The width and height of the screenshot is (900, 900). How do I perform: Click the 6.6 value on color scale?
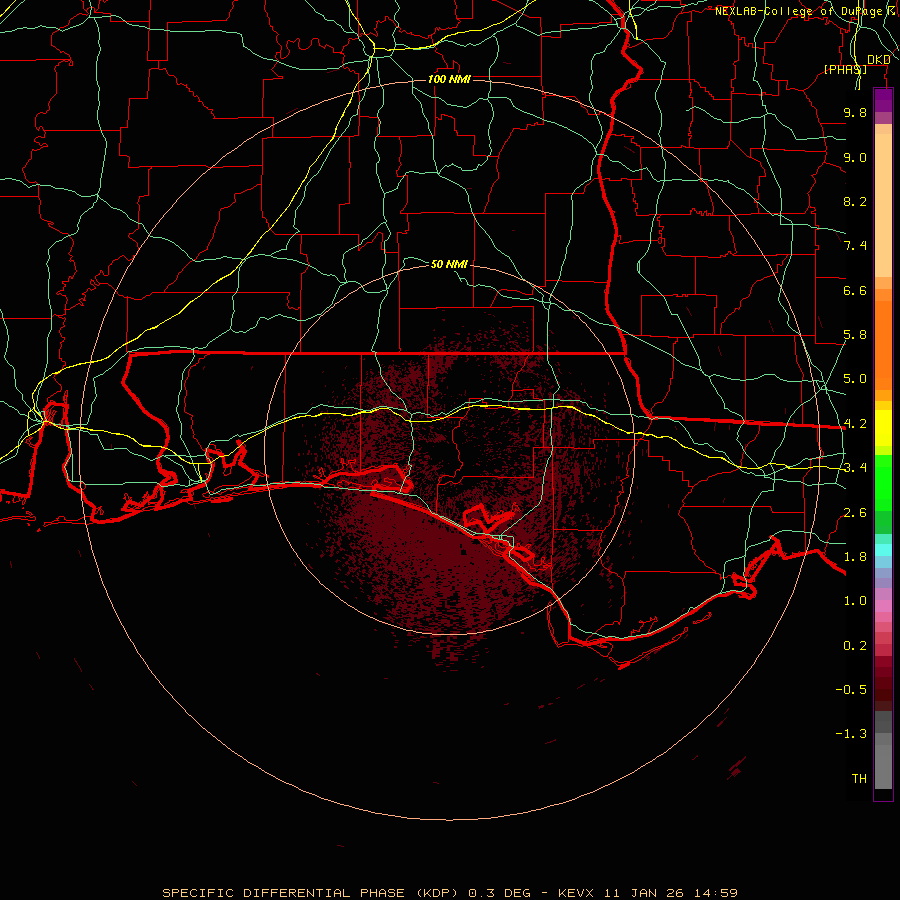[x=855, y=290]
